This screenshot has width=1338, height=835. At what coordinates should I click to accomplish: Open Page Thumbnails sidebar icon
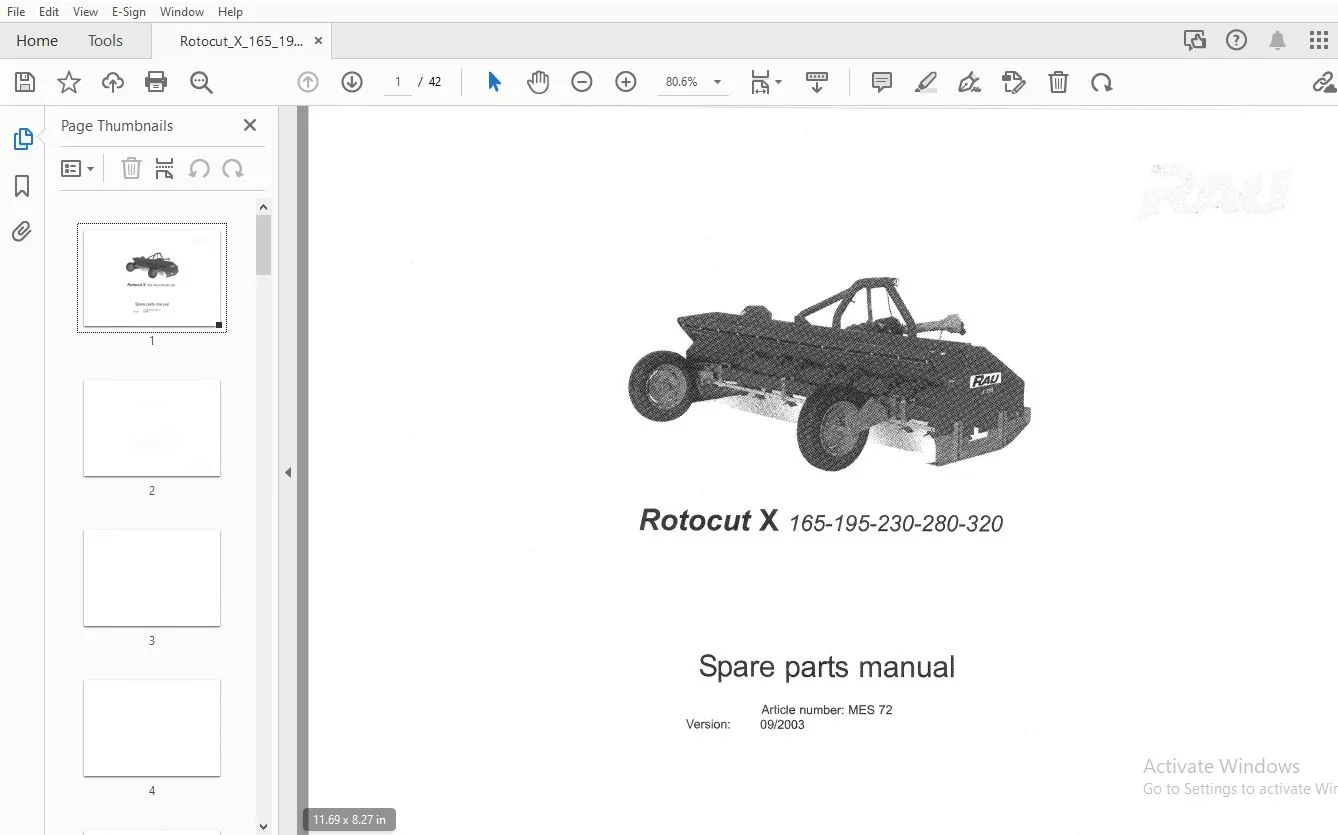click(22, 139)
